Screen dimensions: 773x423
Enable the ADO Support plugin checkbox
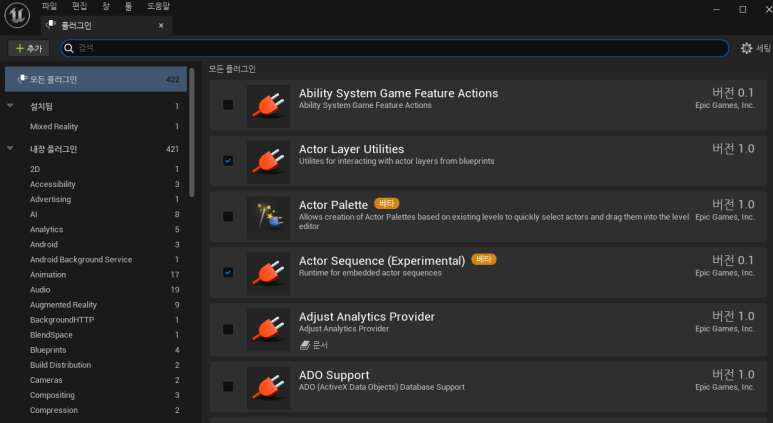pyautogui.click(x=228, y=387)
